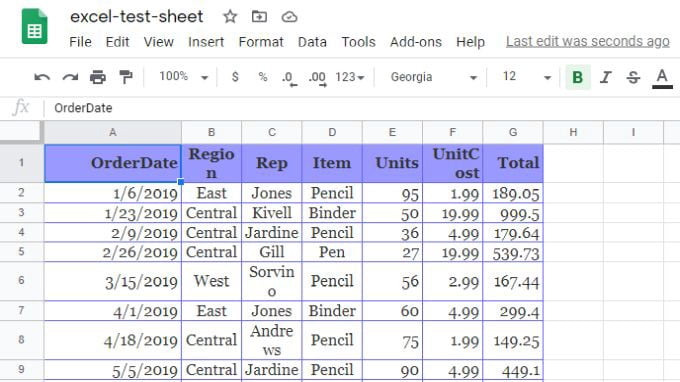The image size is (680, 382).
Task: Format as currency with dollar sign
Action: click(x=235, y=77)
